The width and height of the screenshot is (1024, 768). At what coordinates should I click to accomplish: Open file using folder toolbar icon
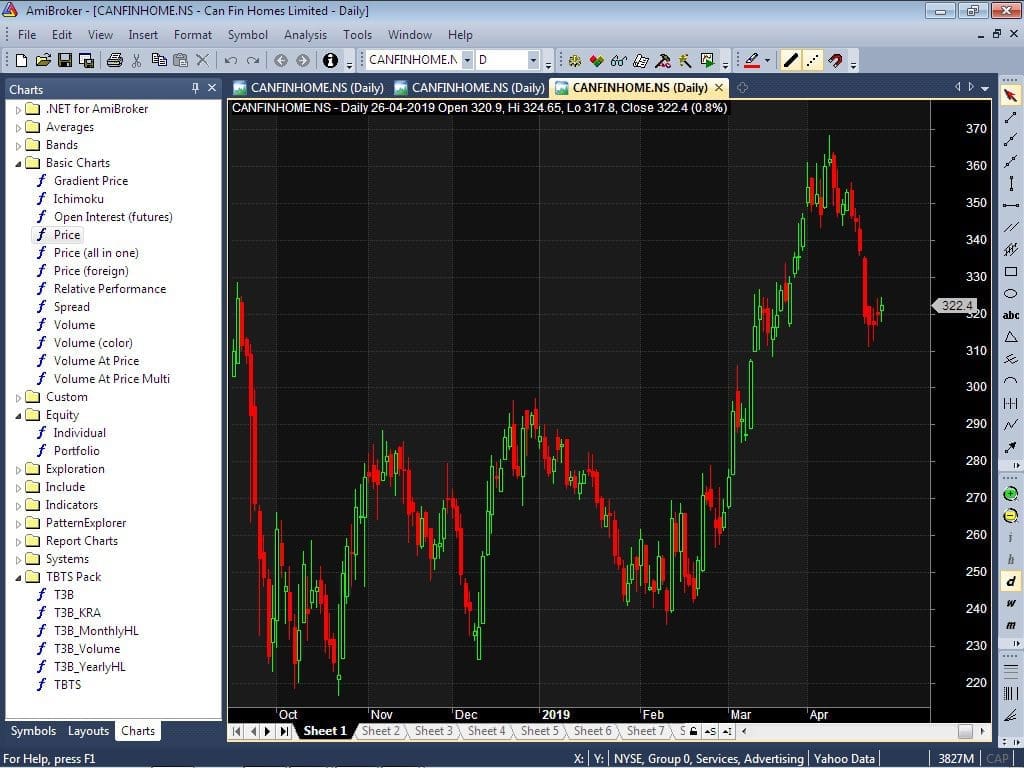pyautogui.click(x=43, y=61)
